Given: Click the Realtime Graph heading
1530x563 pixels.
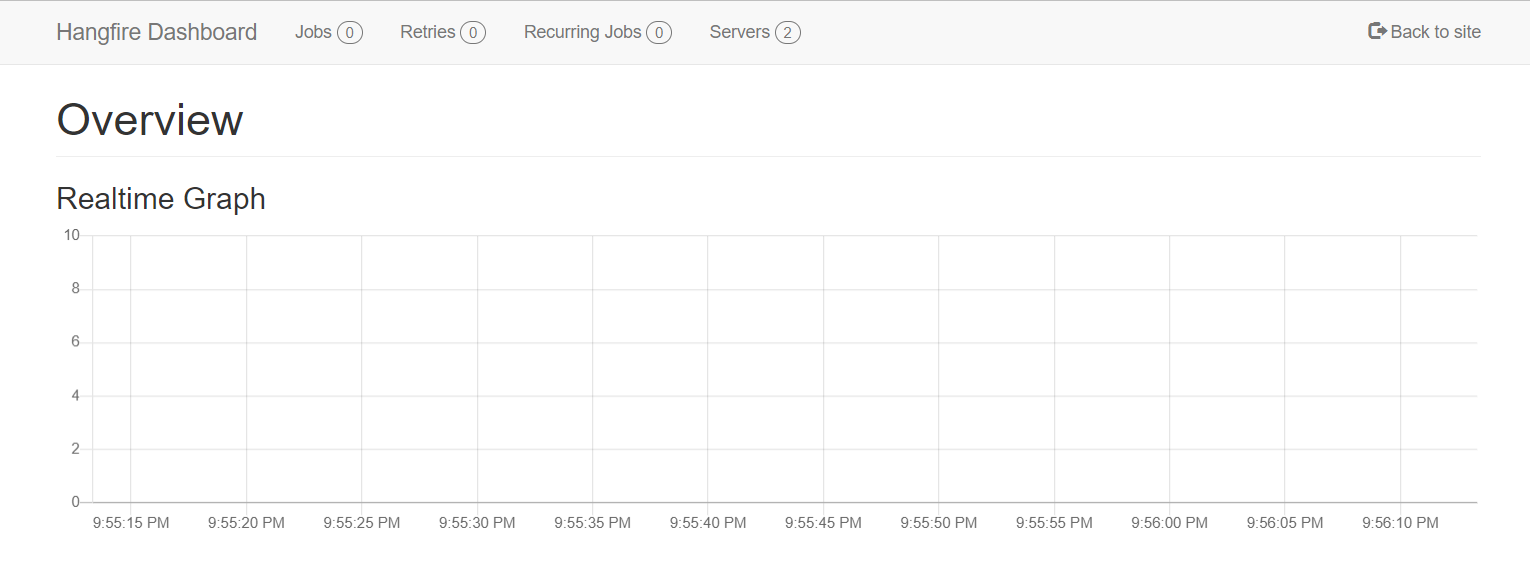Looking at the screenshot, I should point(161,198).
